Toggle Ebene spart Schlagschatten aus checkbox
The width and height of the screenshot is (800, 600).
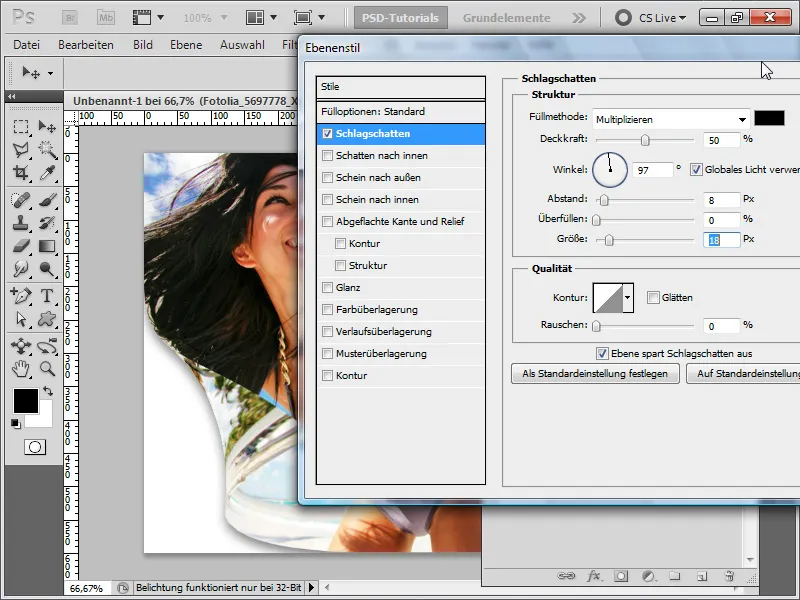[x=602, y=353]
